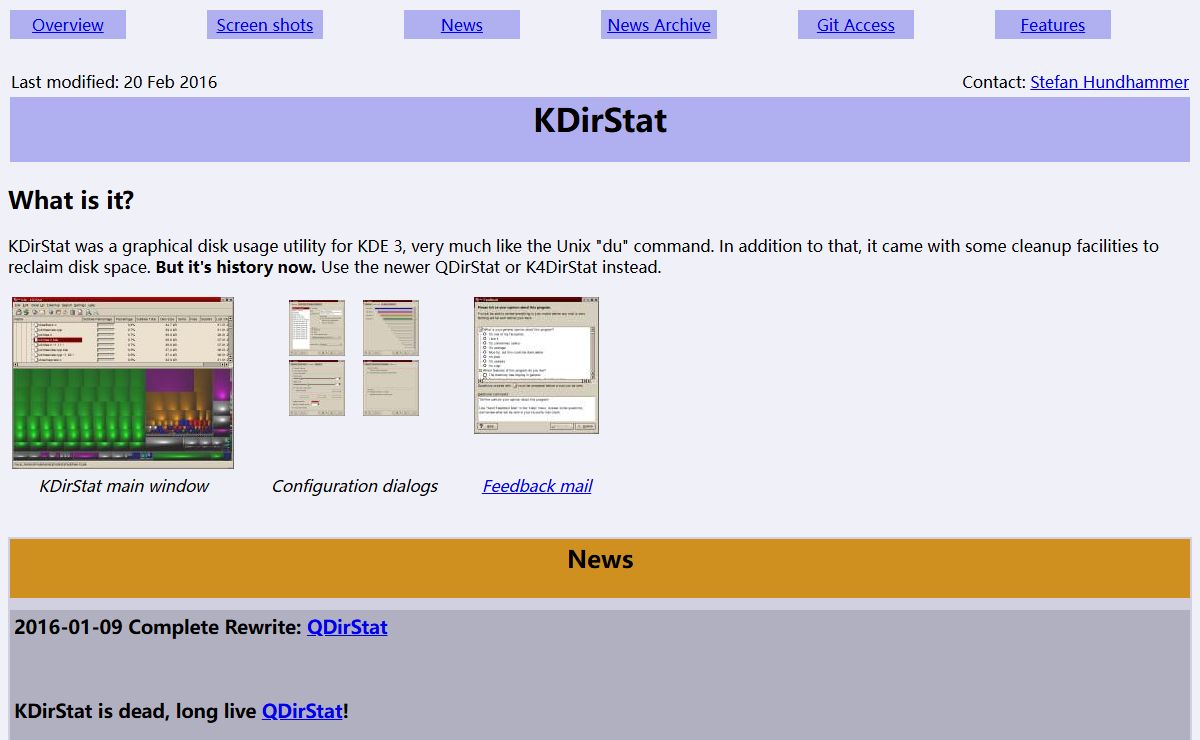Viewport: 1200px width, 740px height.
Task: Click the 'KDirStat main window' caption
Action: click(124, 486)
